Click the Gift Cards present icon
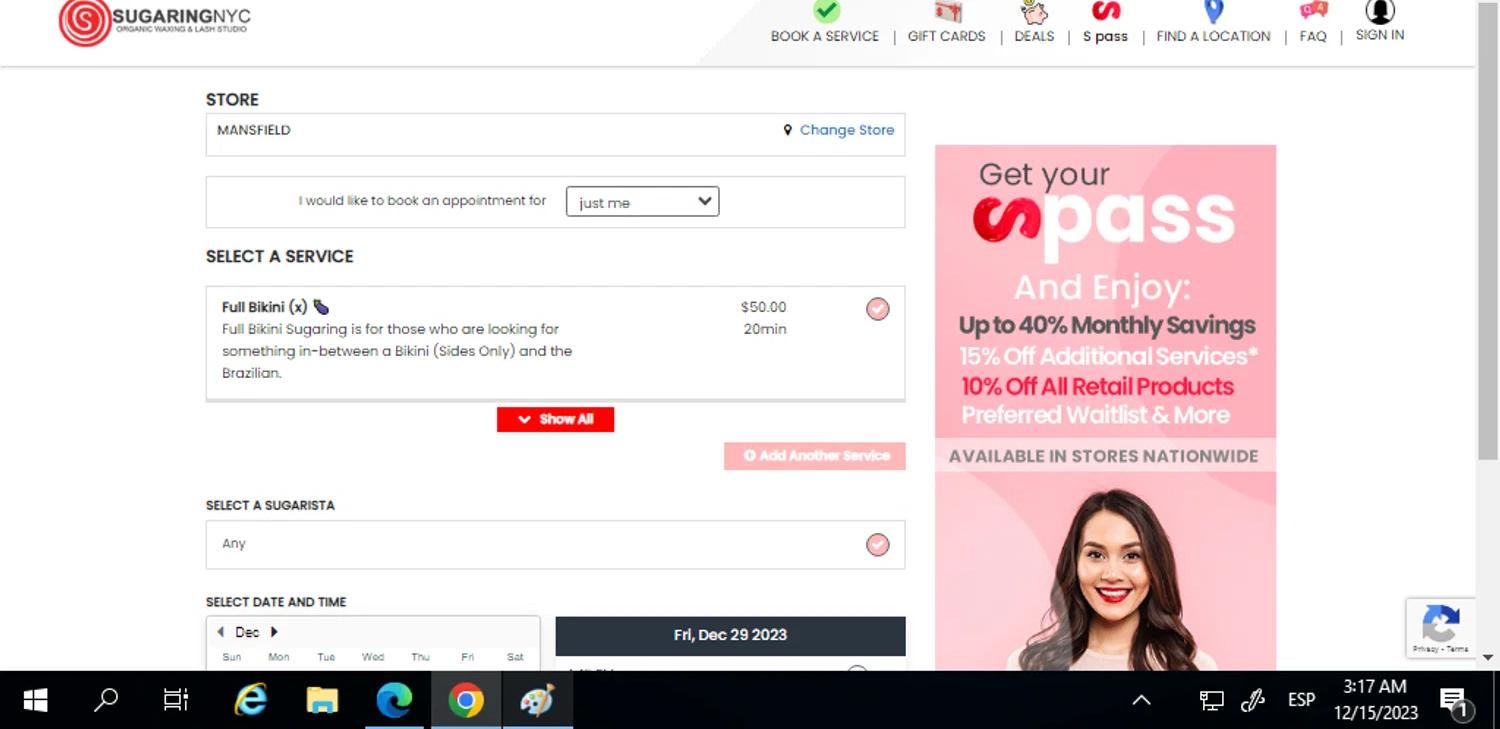The width and height of the screenshot is (1500, 729). (947, 11)
